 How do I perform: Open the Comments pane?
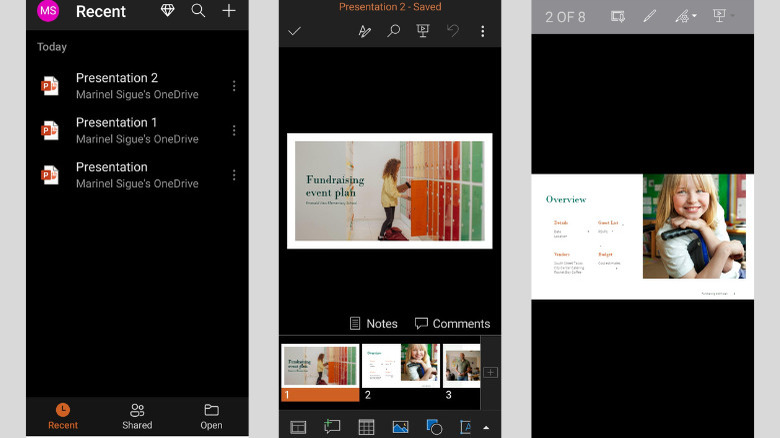(452, 323)
